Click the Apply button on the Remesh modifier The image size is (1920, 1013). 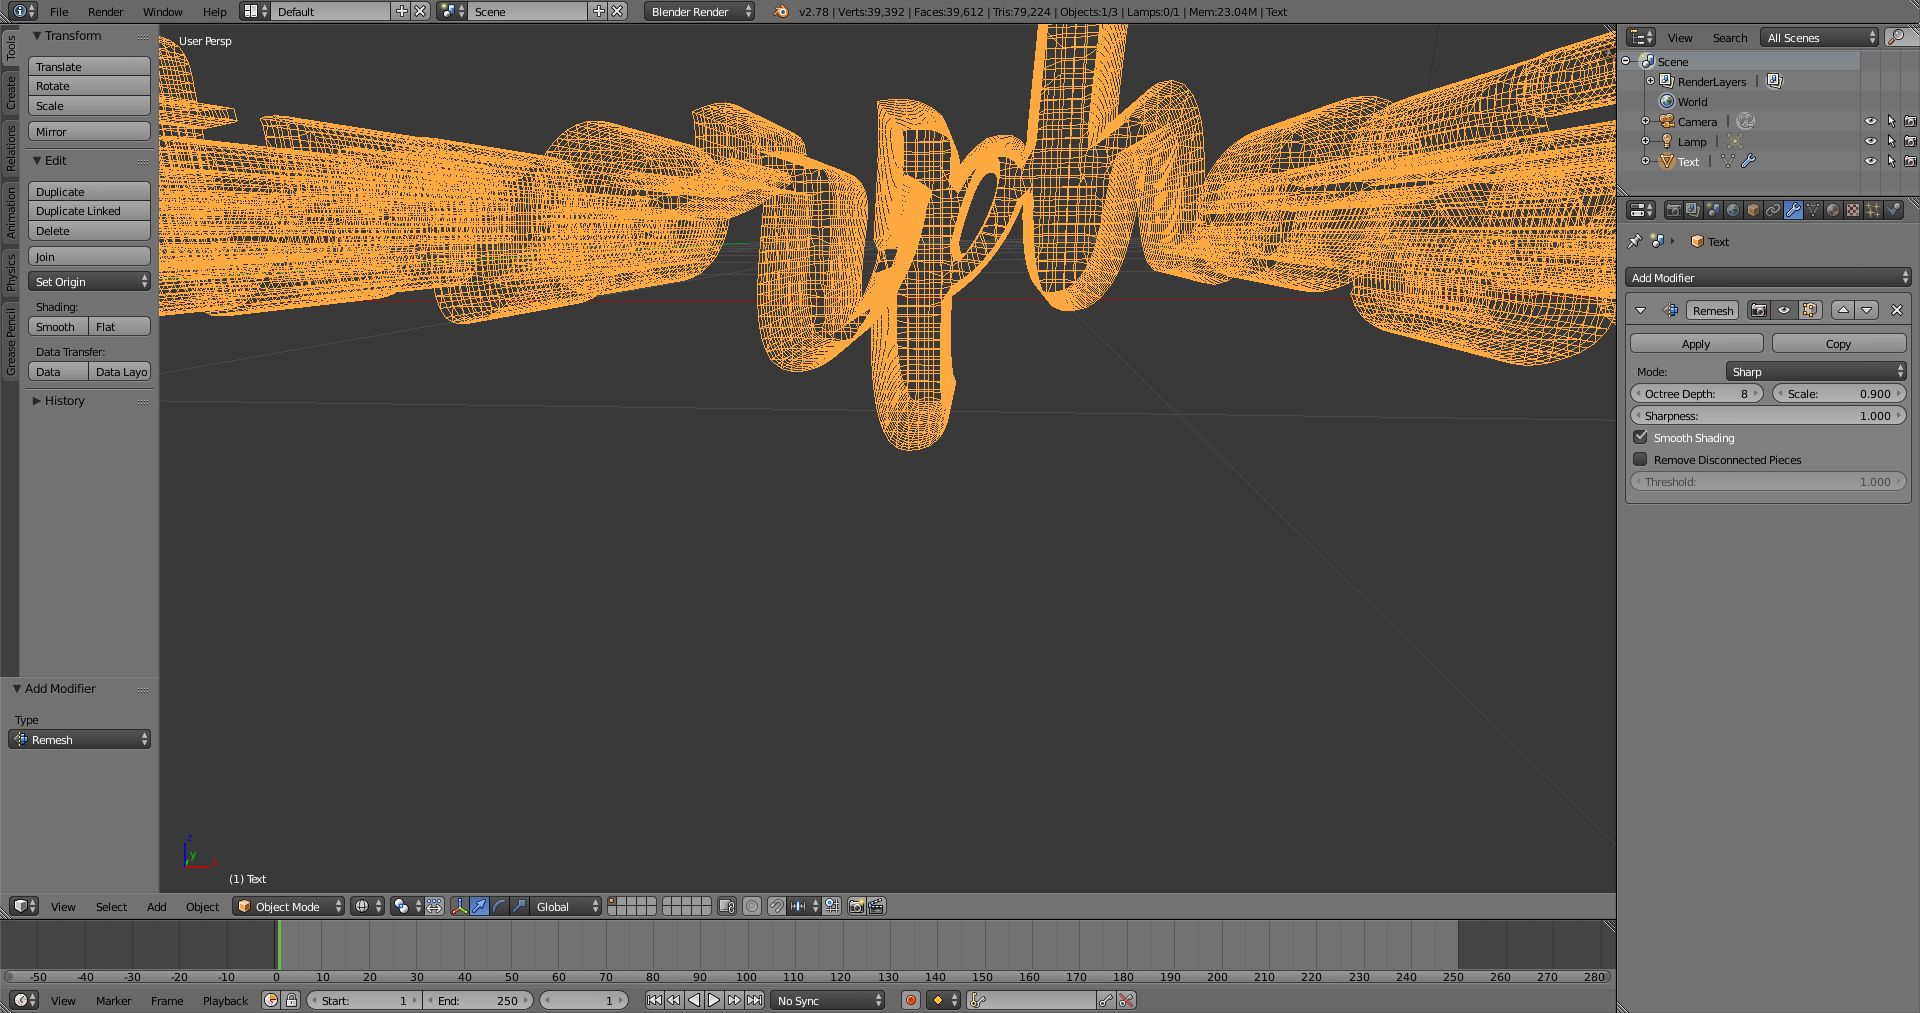1696,343
